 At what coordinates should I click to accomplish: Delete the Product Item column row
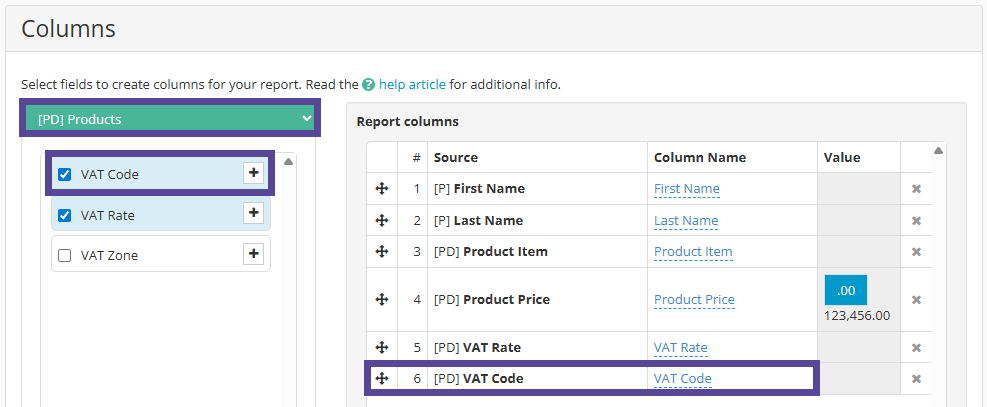click(915, 252)
